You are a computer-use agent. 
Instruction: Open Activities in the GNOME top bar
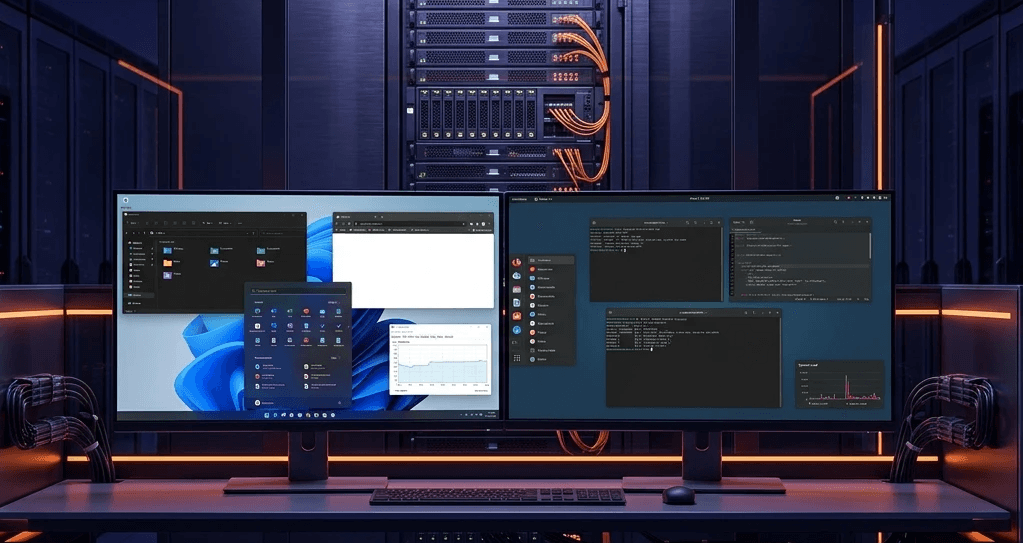coord(519,199)
